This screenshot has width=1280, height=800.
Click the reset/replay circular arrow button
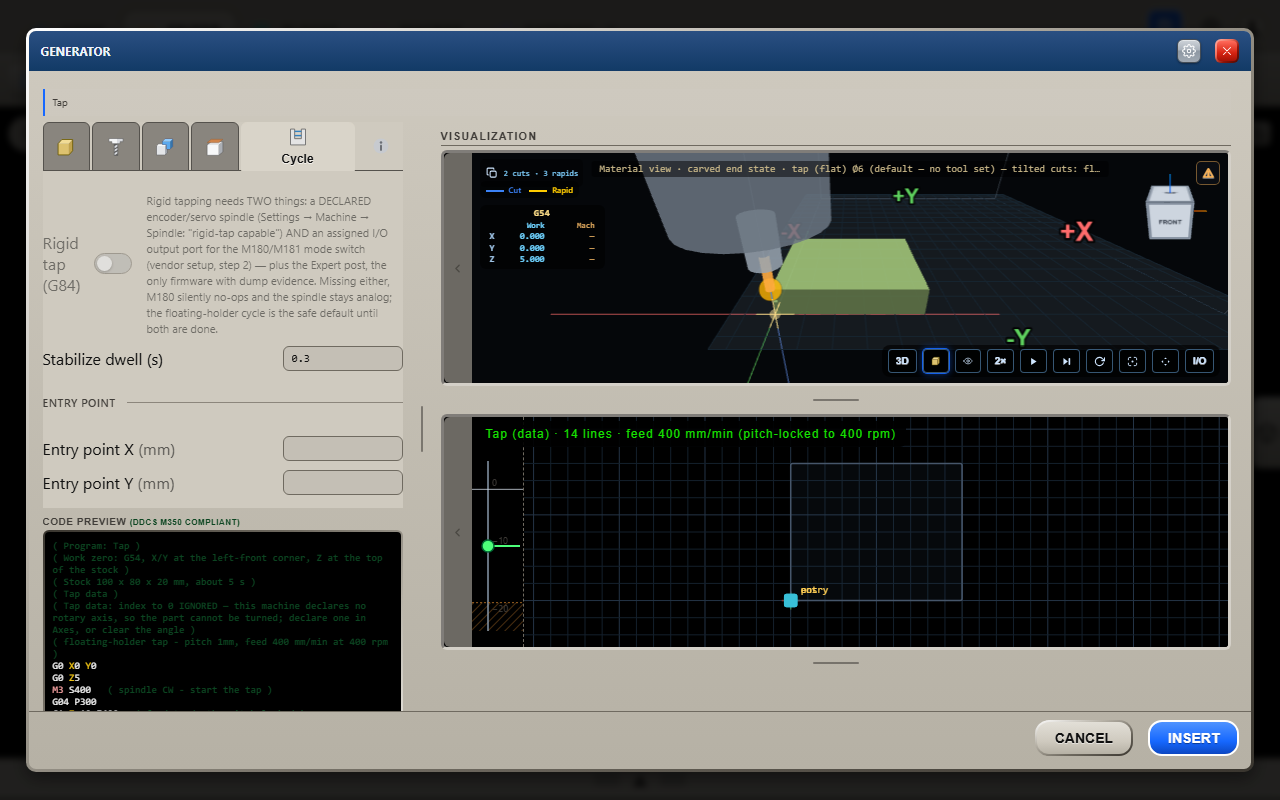coord(1099,361)
